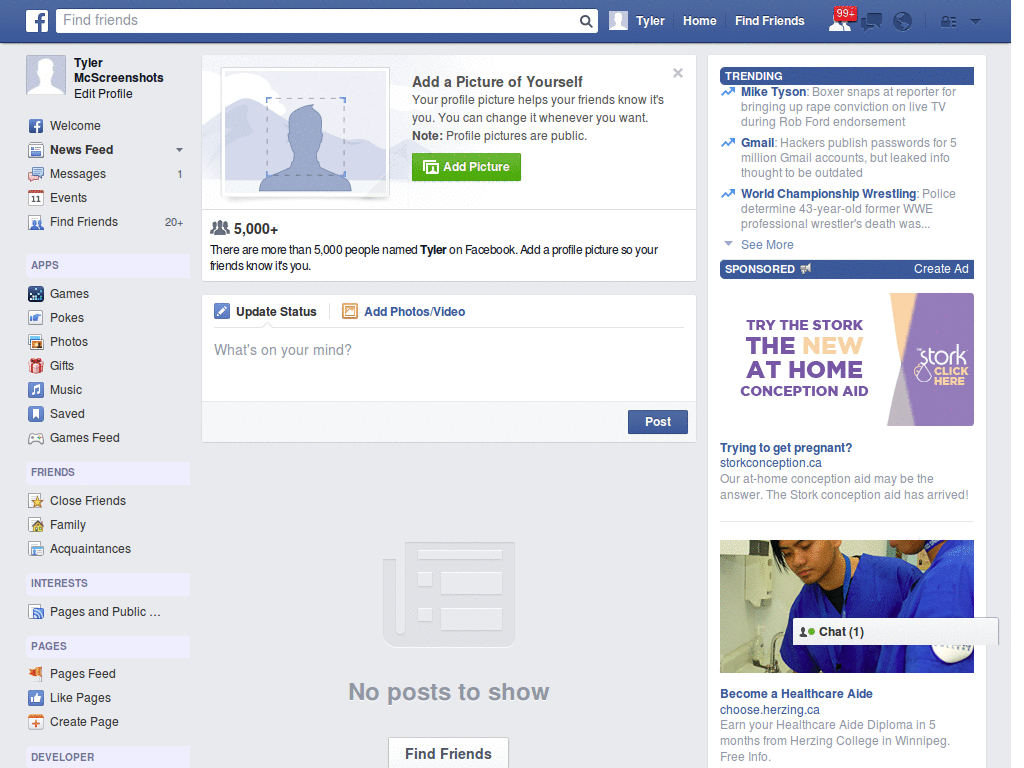This screenshot has width=1024, height=768.
Task: Open the Music app icon
Action: (x=36, y=390)
